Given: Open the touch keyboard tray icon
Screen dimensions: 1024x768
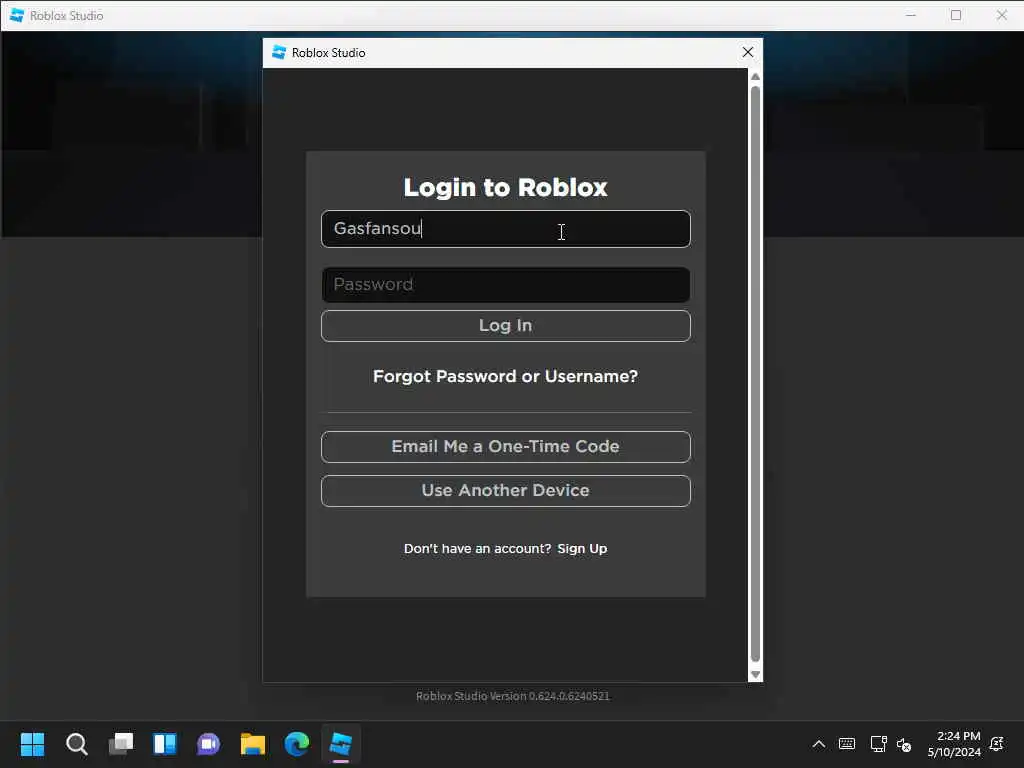Looking at the screenshot, I should click(x=847, y=744).
